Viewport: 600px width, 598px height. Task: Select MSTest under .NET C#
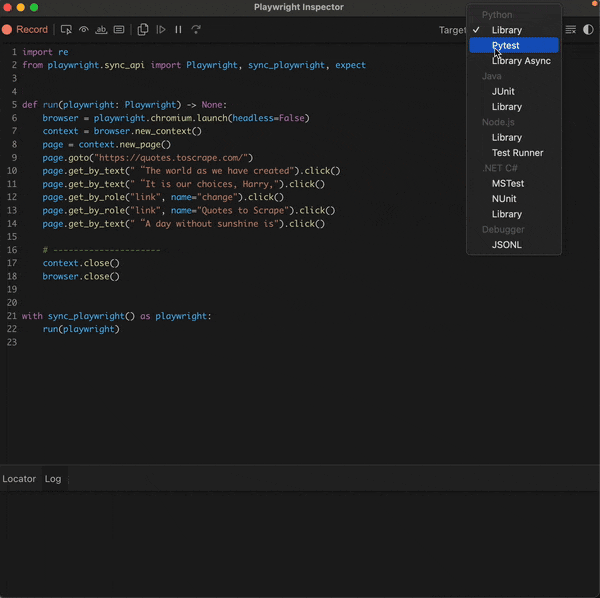[514, 183]
